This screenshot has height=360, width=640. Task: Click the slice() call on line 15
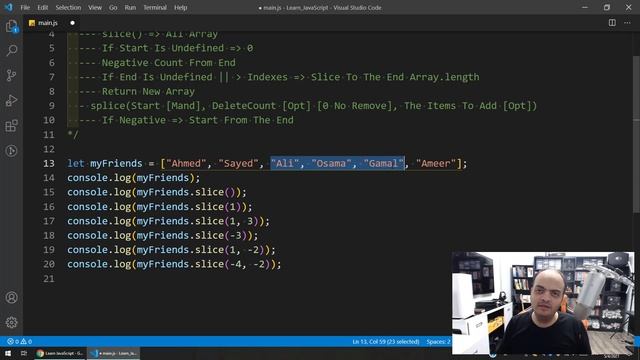click(x=218, y=192)
